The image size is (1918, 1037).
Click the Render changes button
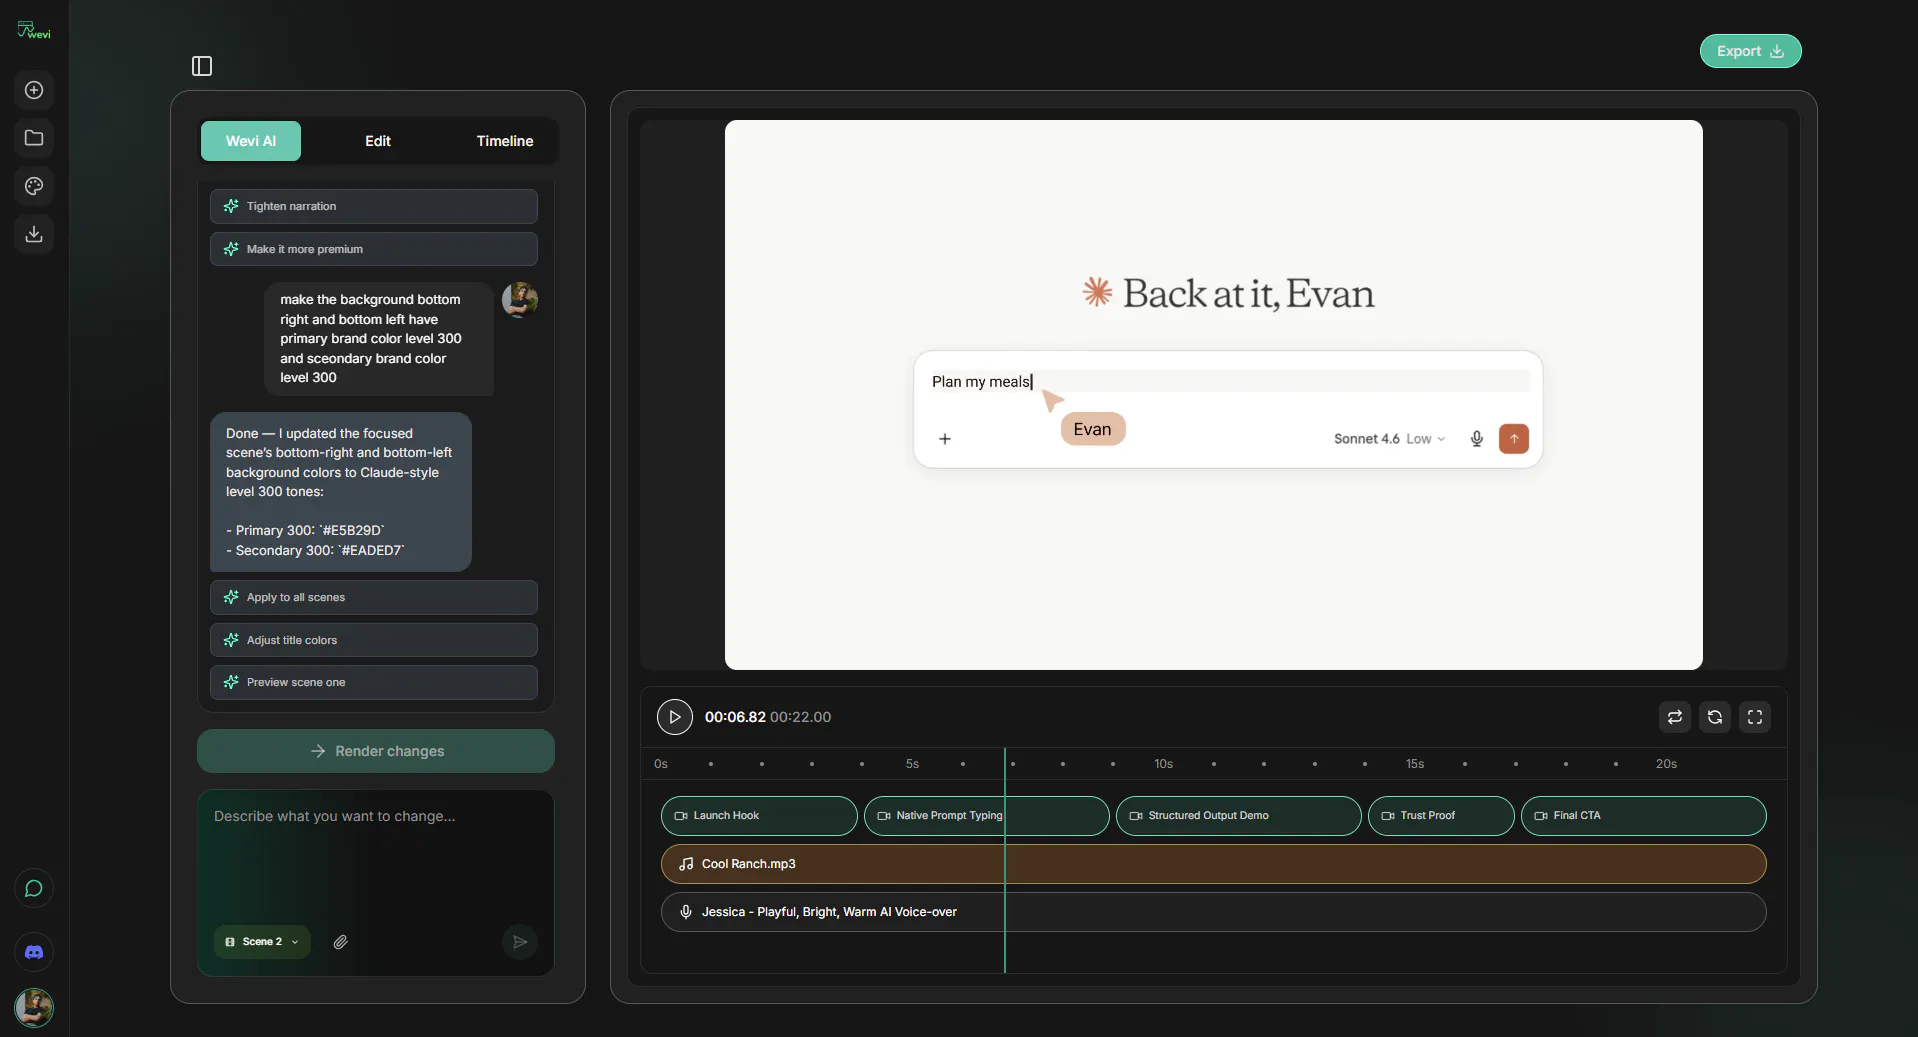[376, 751]
